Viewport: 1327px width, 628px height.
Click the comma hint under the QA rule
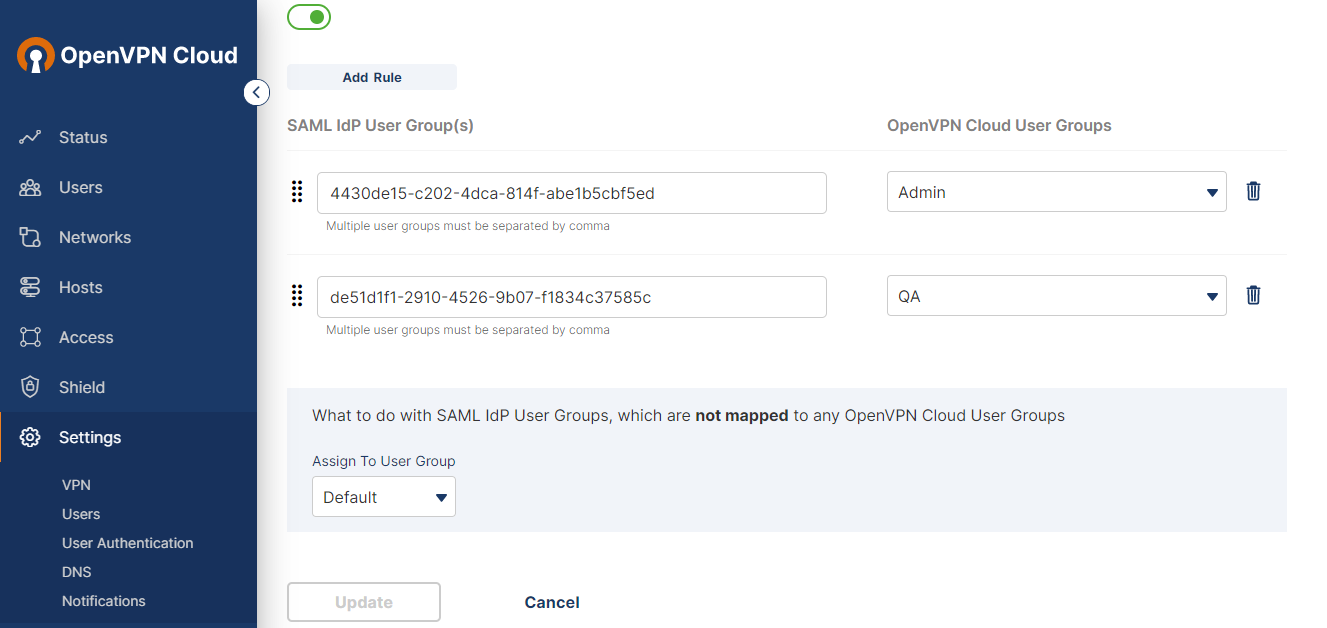468,330
